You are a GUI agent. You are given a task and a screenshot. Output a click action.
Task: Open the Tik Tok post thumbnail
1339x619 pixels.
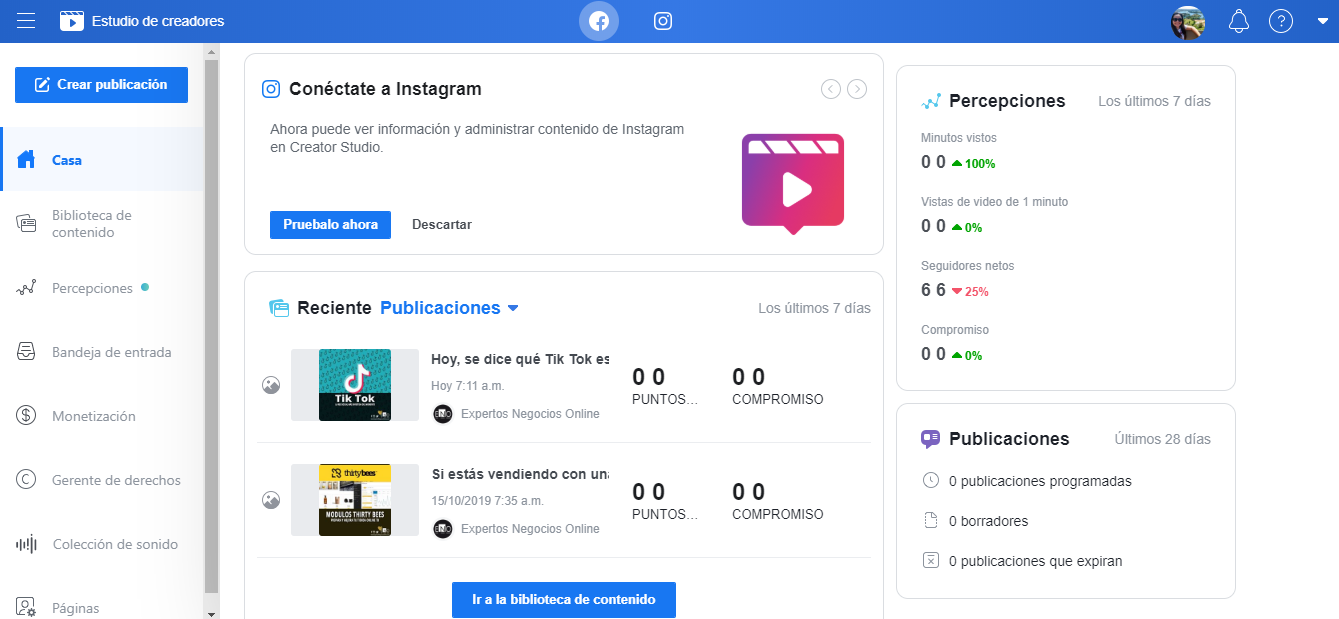click(x=355, y=385)
